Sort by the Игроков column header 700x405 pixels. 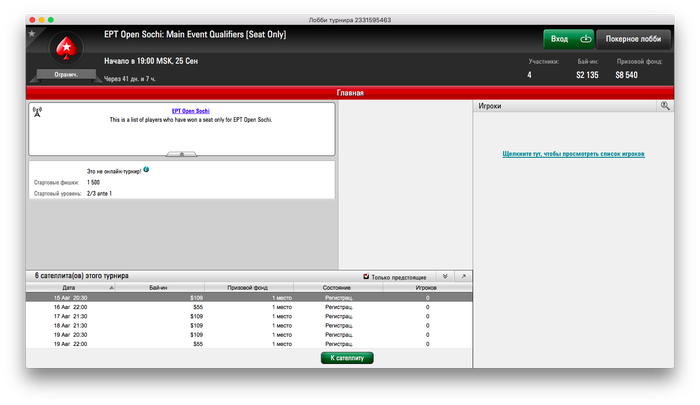(x=427, y=288)
